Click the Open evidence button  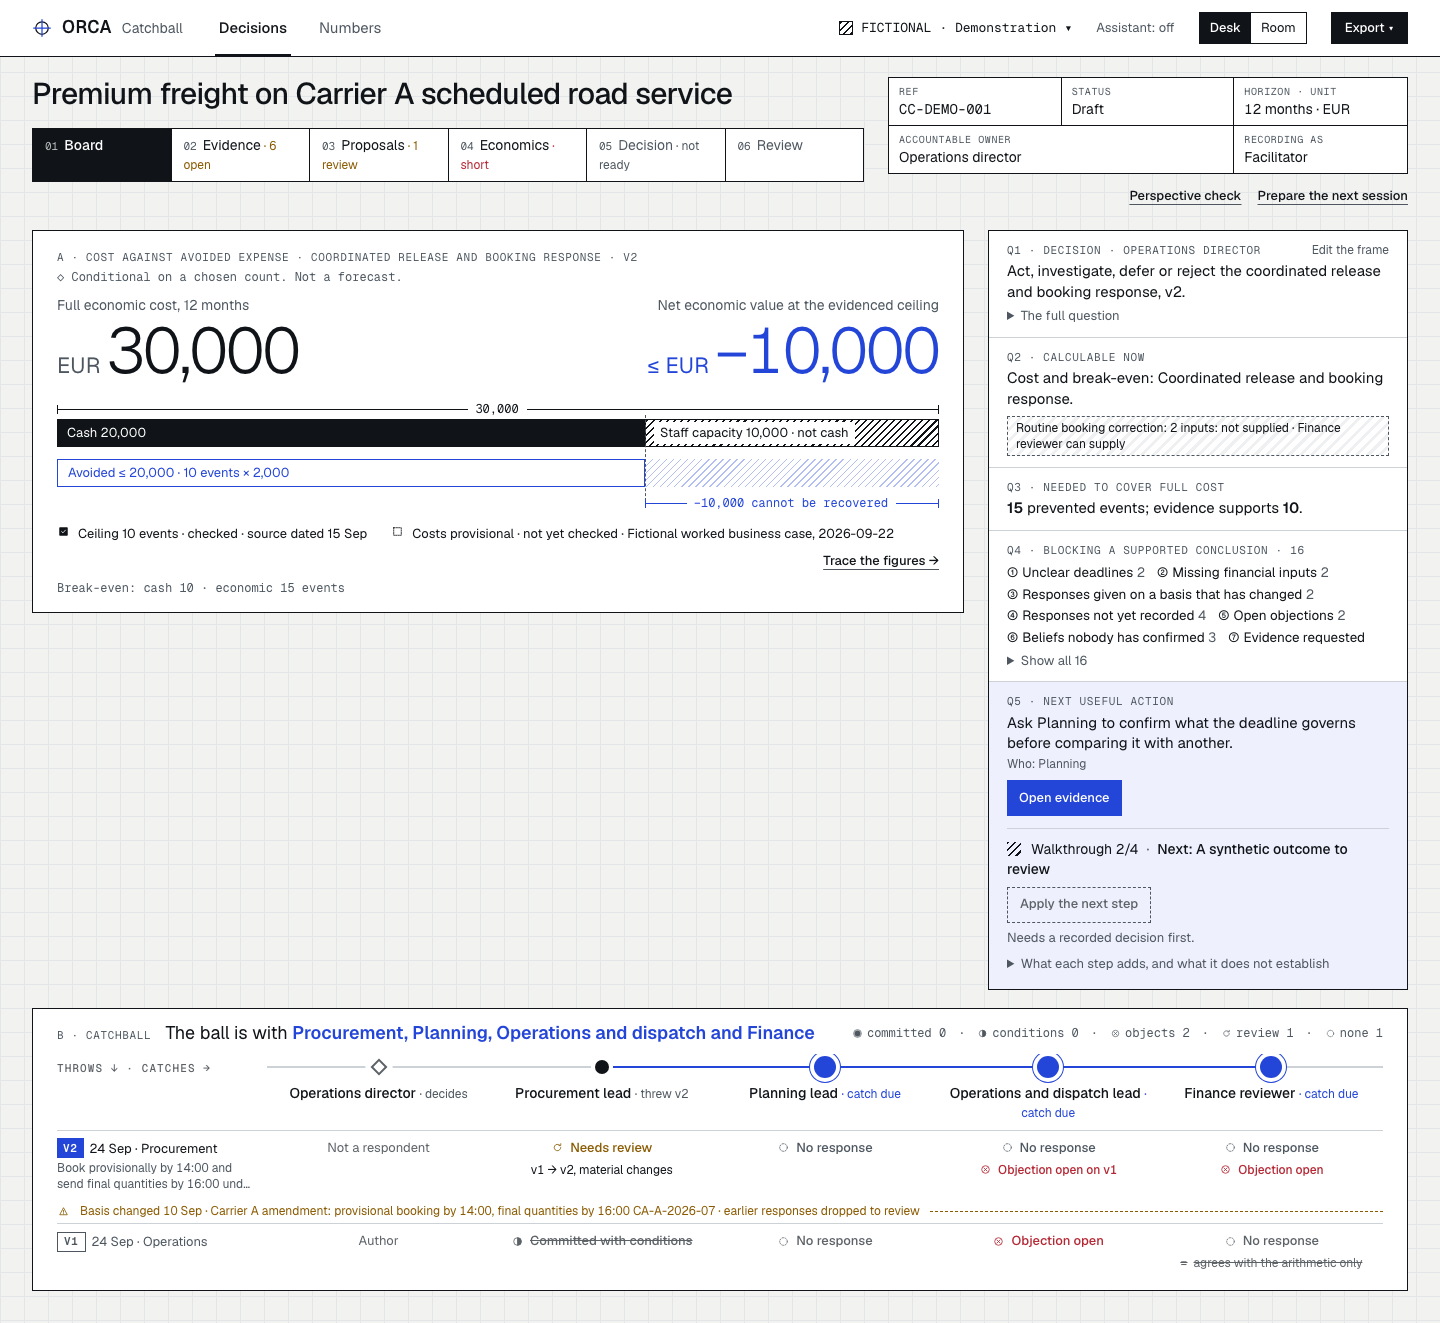tap(1064, 798)
